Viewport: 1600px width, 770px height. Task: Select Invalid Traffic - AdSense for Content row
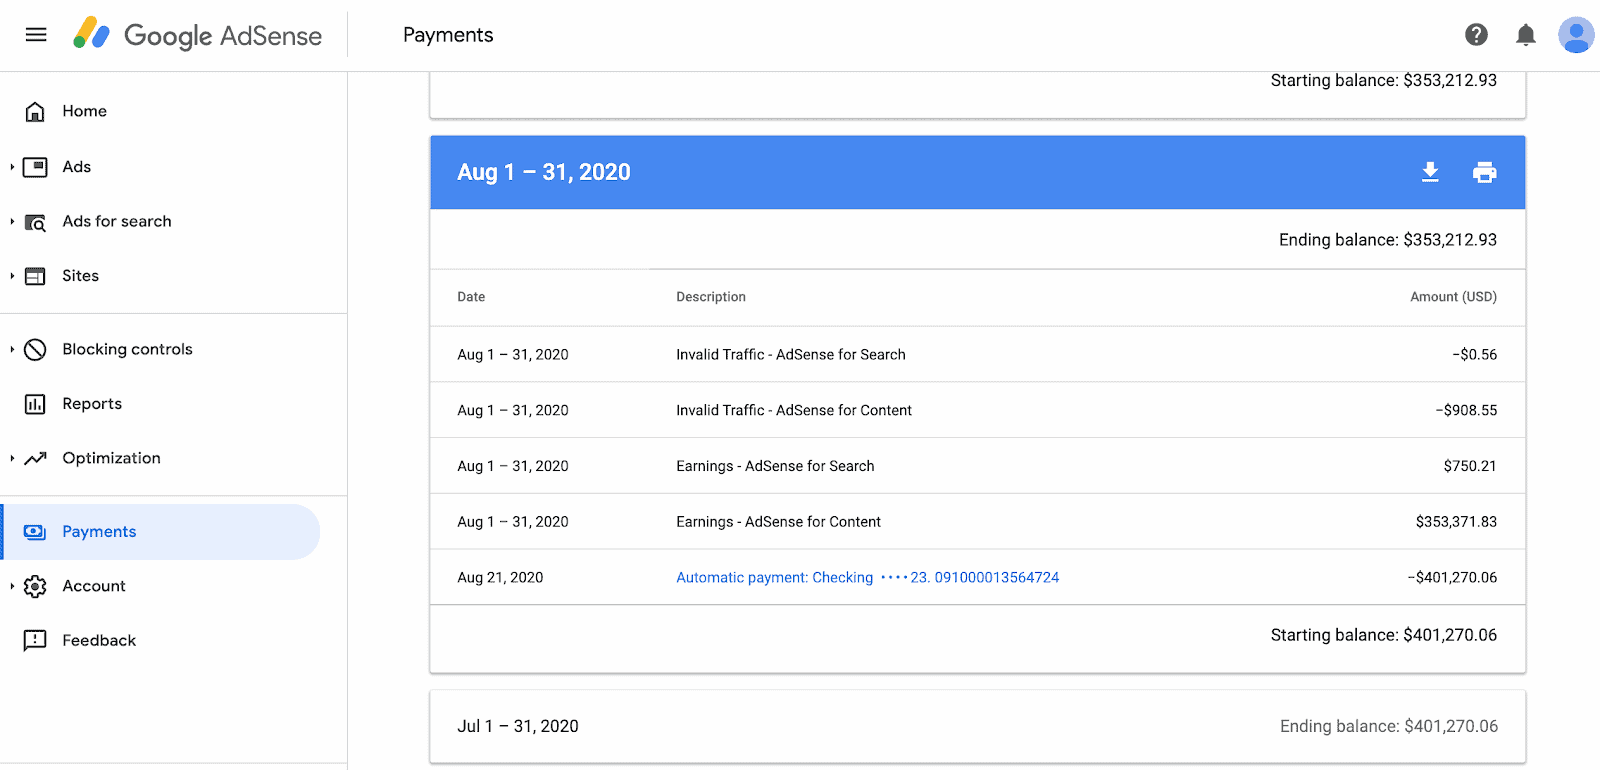click(978, 410)
